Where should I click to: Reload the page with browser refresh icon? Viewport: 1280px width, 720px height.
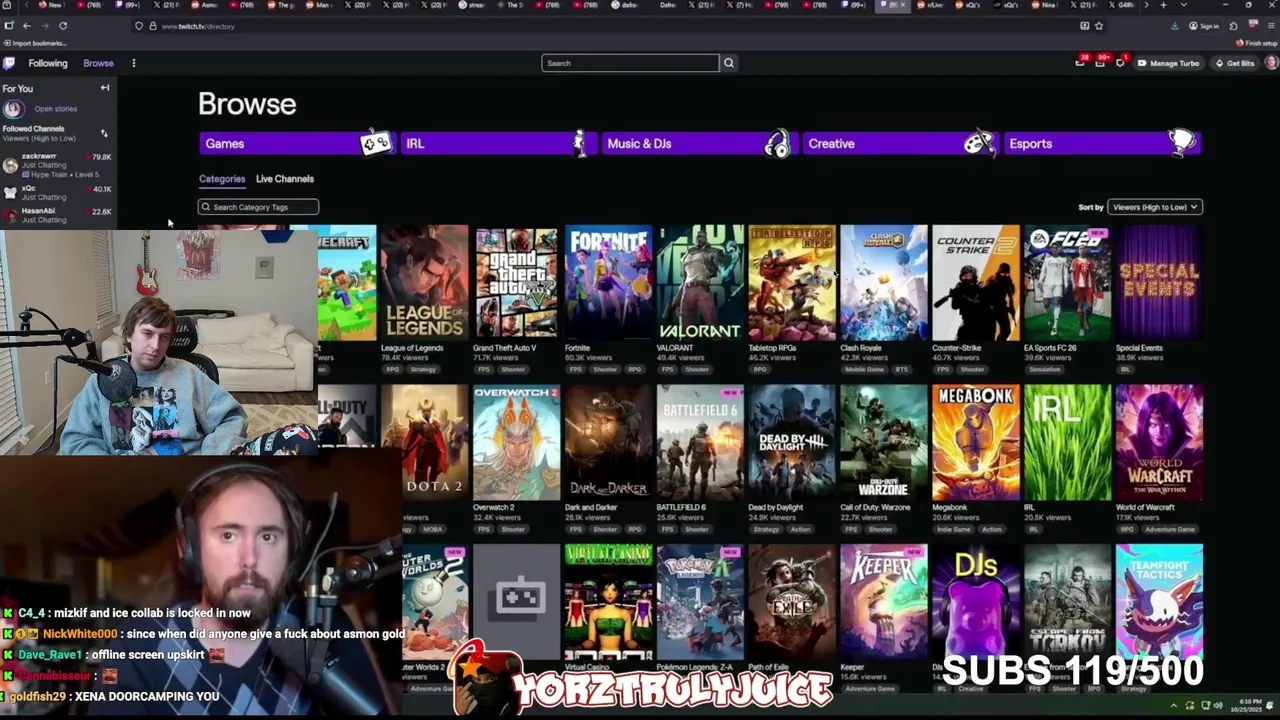coord(63,26)
